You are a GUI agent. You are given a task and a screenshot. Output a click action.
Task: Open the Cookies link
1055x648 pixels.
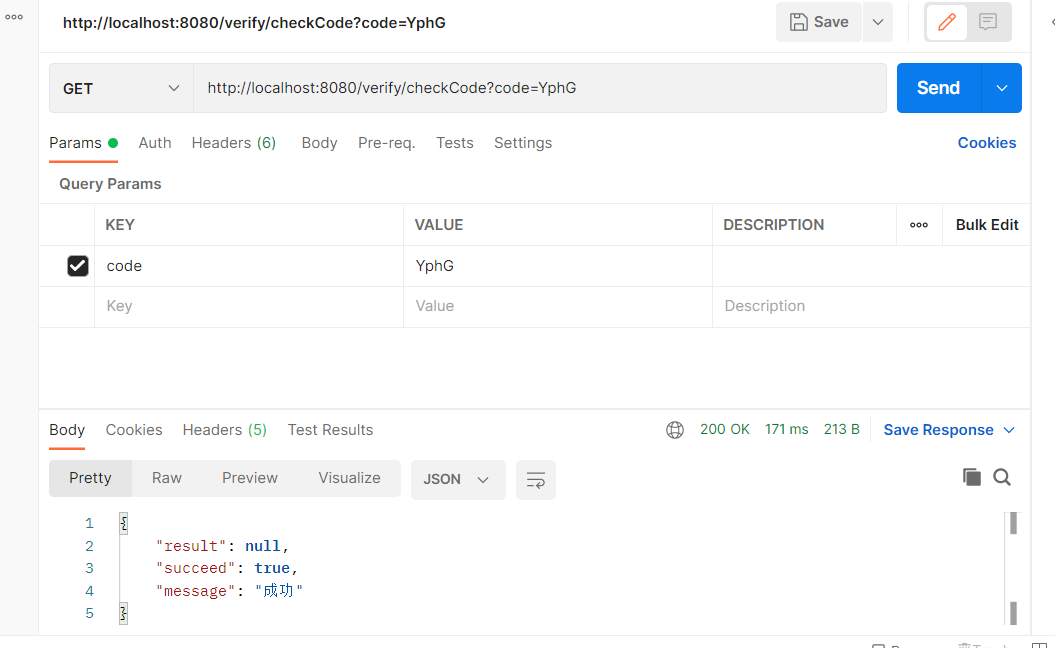click(x=986, y=143)
